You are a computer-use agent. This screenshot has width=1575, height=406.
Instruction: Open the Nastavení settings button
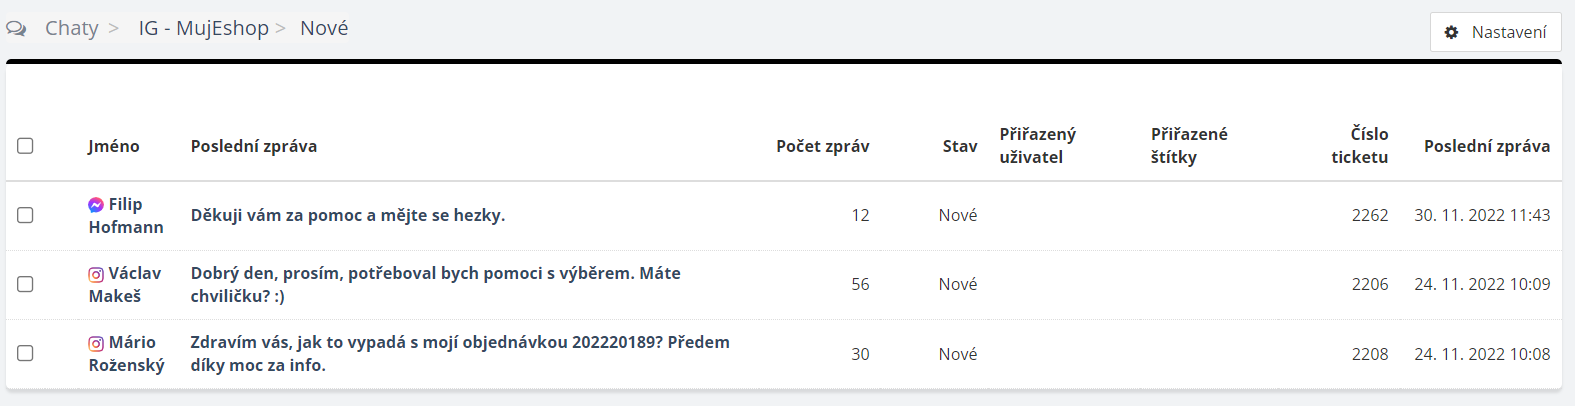[1495, 32]
